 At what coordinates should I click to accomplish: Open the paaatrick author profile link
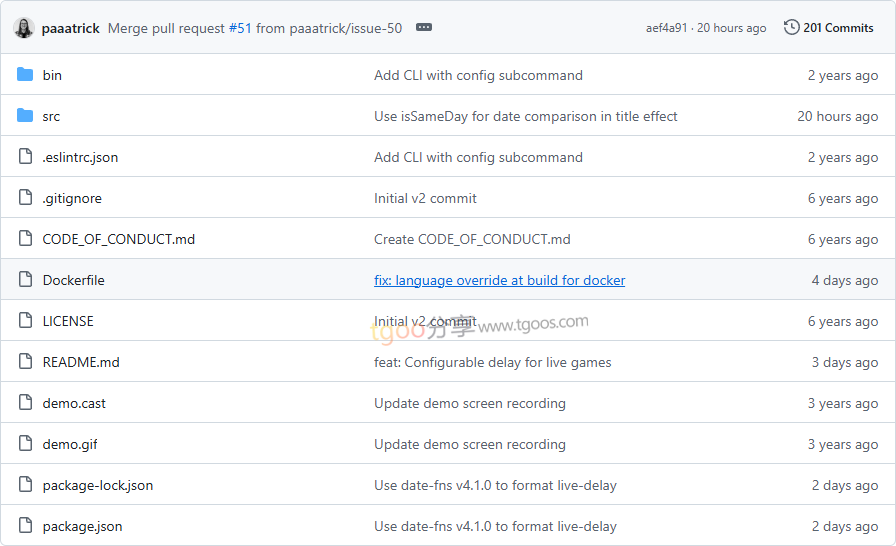(x=71, y=28)
